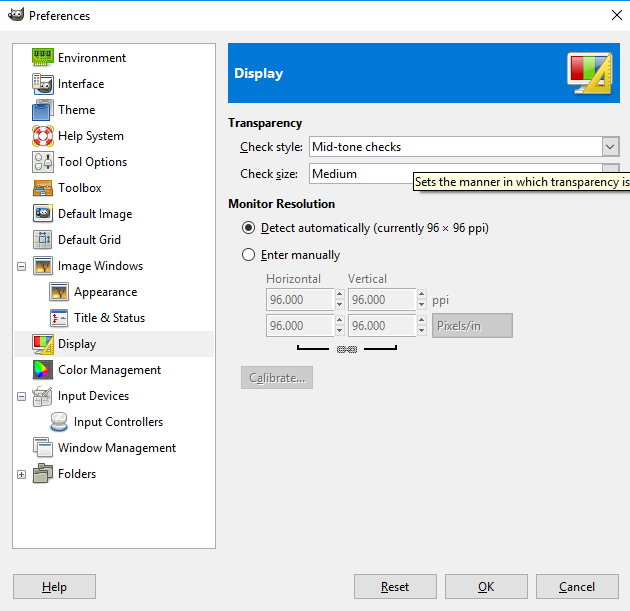Image resolution: width=630 pixels, height=611 pixels.
Task: Click the Theme category icon
Action: pos(43,110)
